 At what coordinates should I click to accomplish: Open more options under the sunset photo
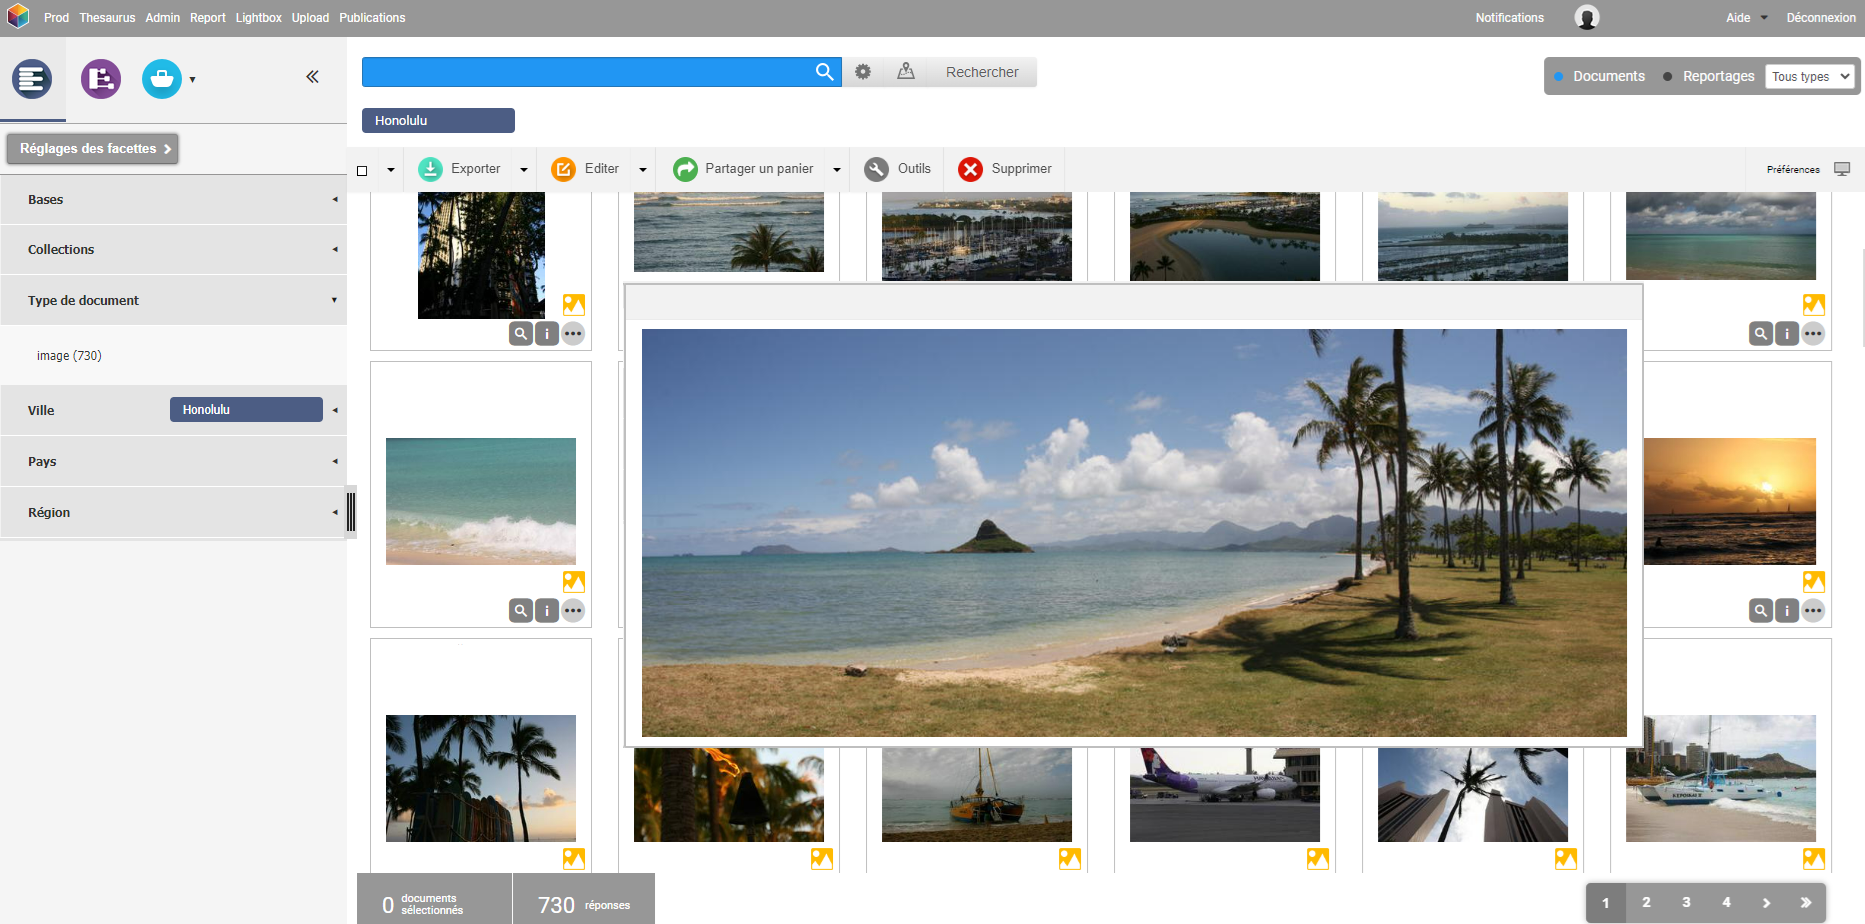point(1813,611)
